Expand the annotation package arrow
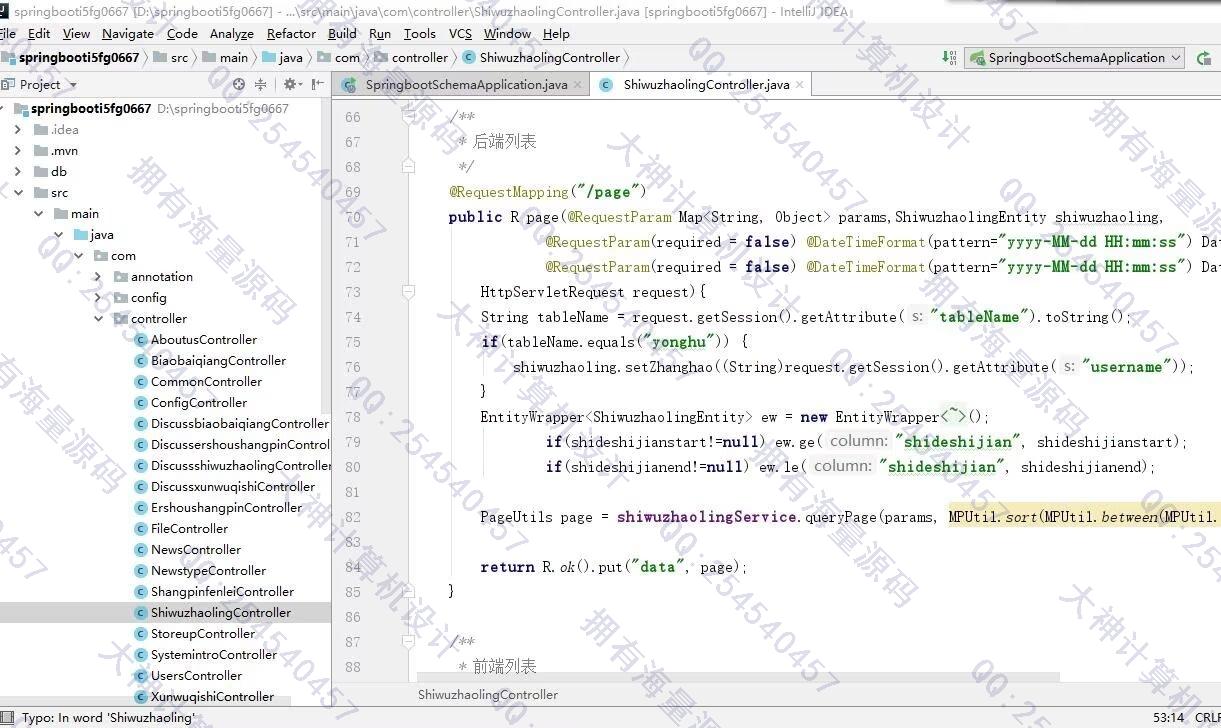The image size is (1221, 728). pyautogui.click(x=99, y=277)
